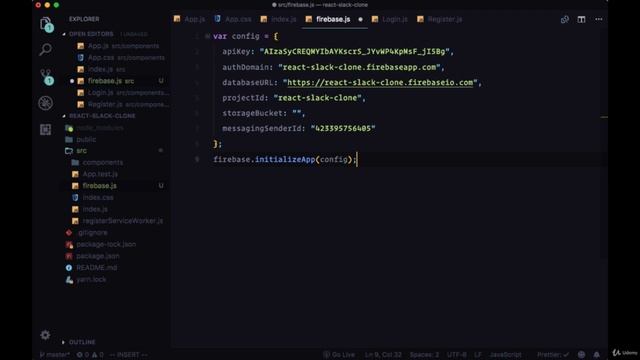Open README.md in the file tree
The width and height of the screenshot is (640, 360).
coord(96,268)
